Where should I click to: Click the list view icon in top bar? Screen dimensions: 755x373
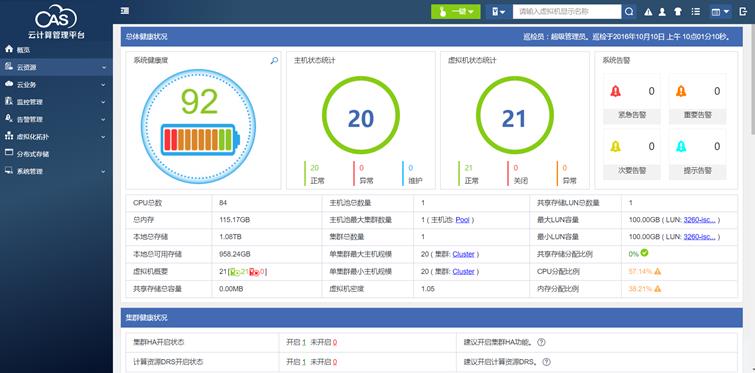tap(695, 12)
